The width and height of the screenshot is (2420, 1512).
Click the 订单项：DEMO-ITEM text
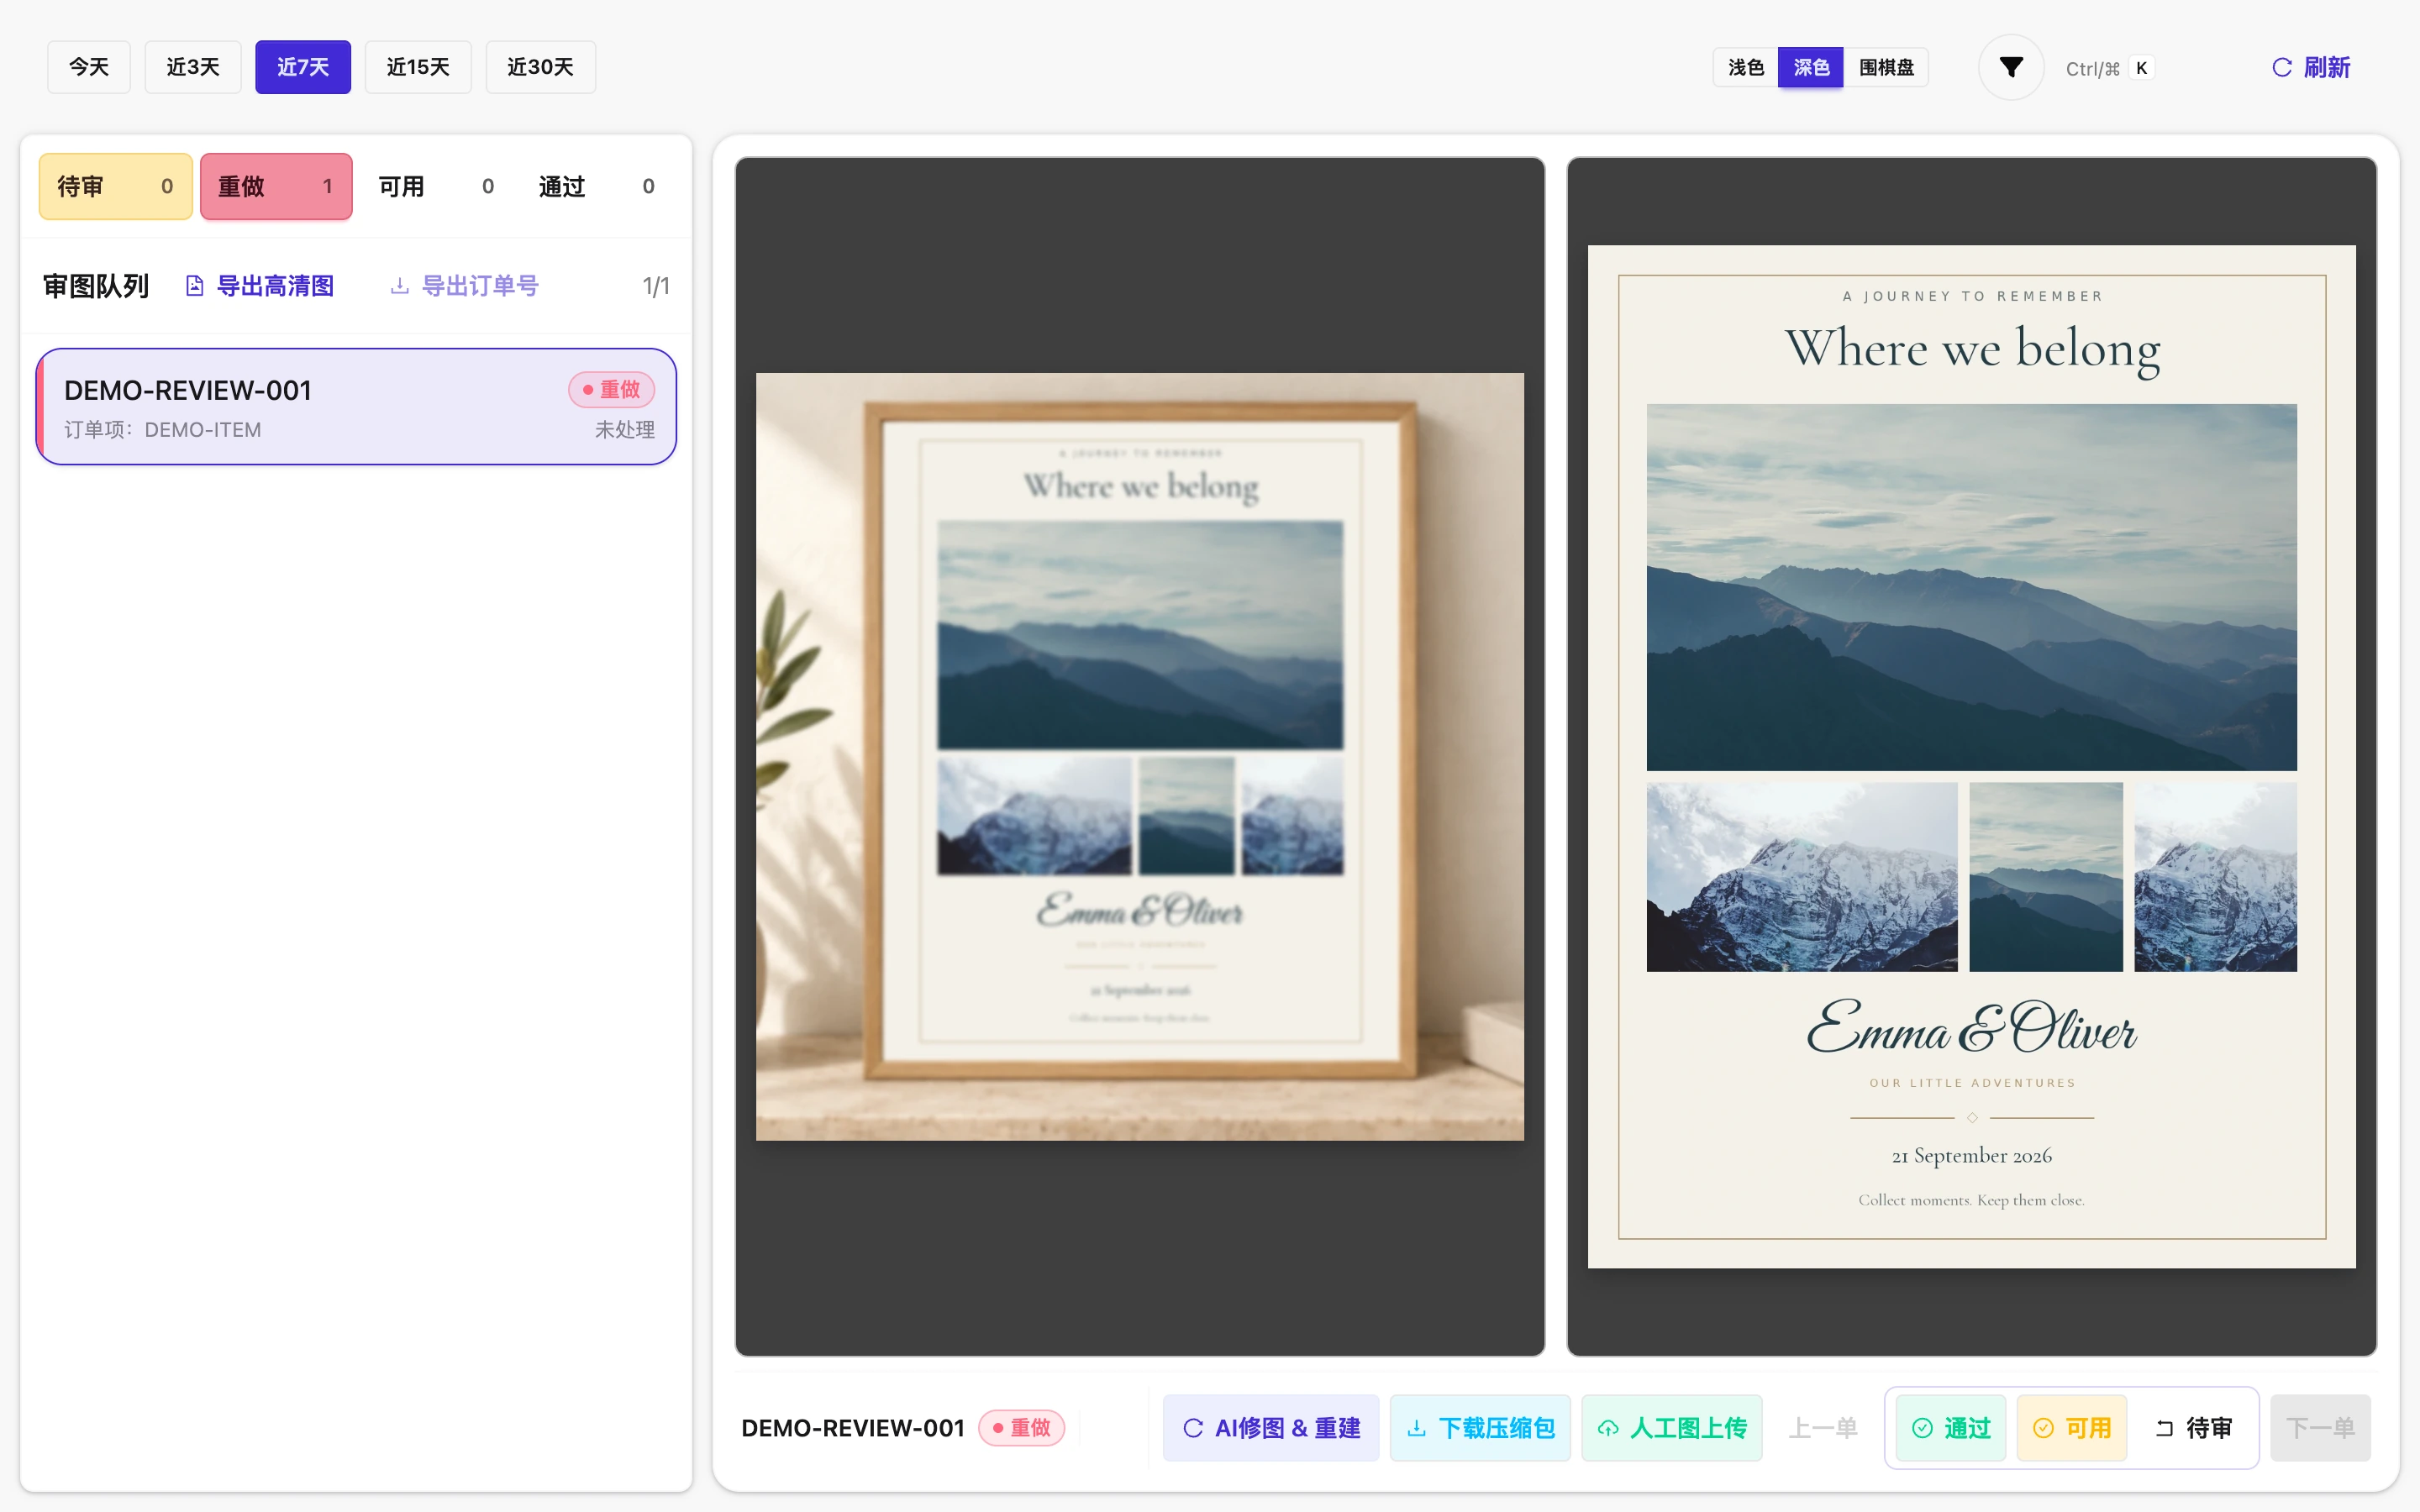[163, 430]
